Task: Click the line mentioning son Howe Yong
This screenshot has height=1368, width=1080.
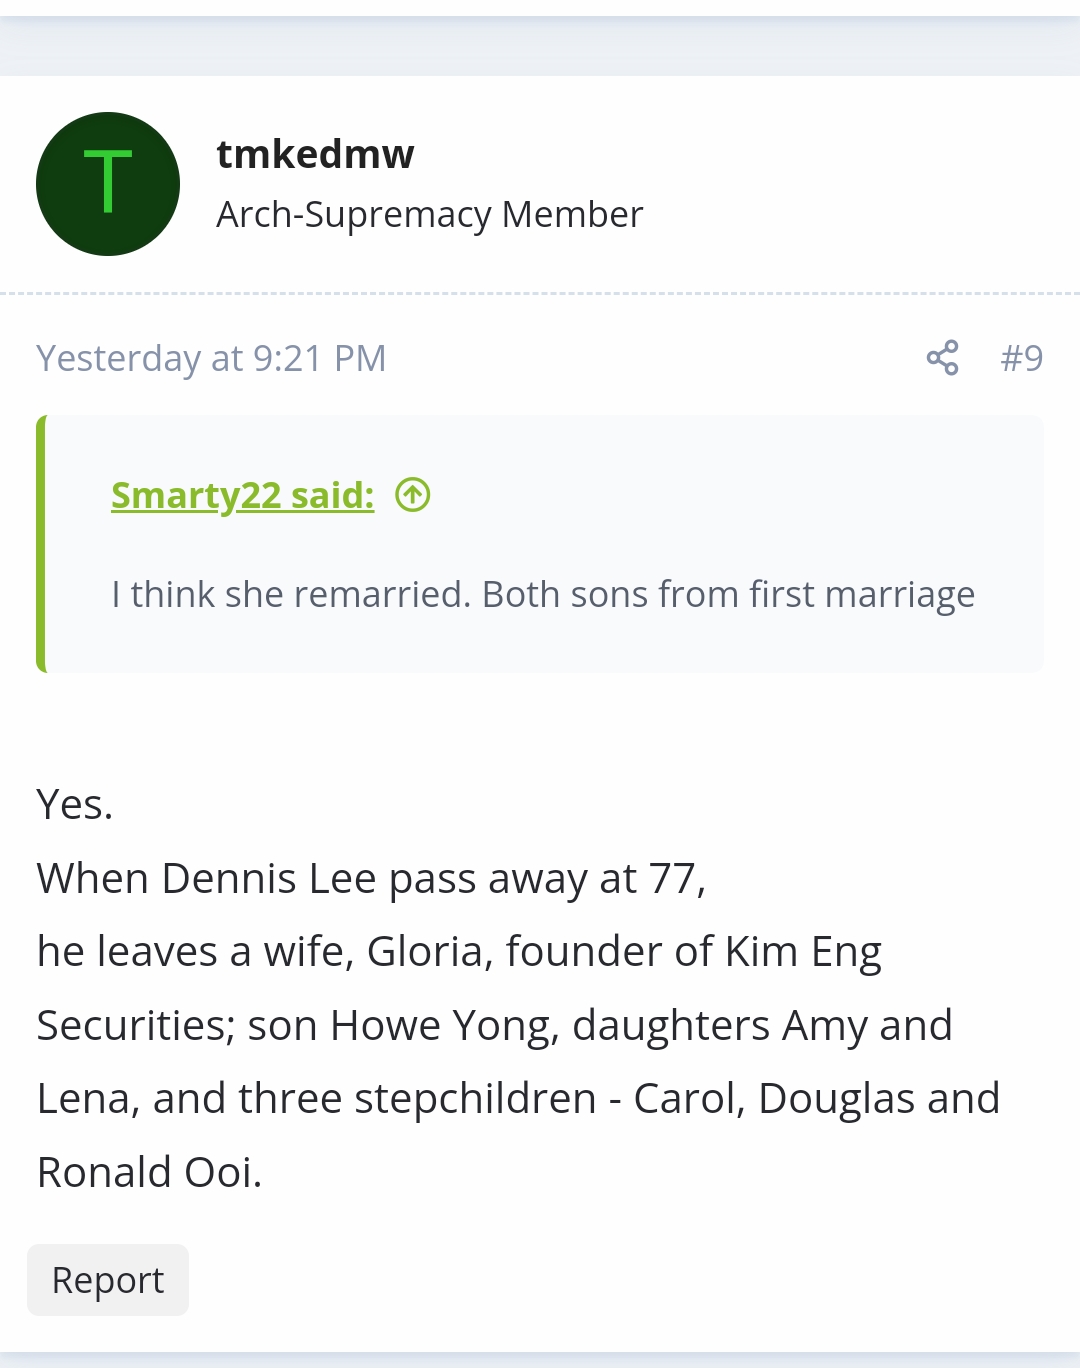Action: [494, 1025]
